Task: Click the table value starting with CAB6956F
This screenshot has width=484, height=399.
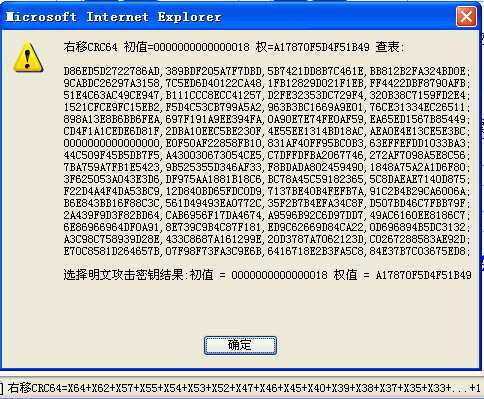Action: click(x=213, y=215)
